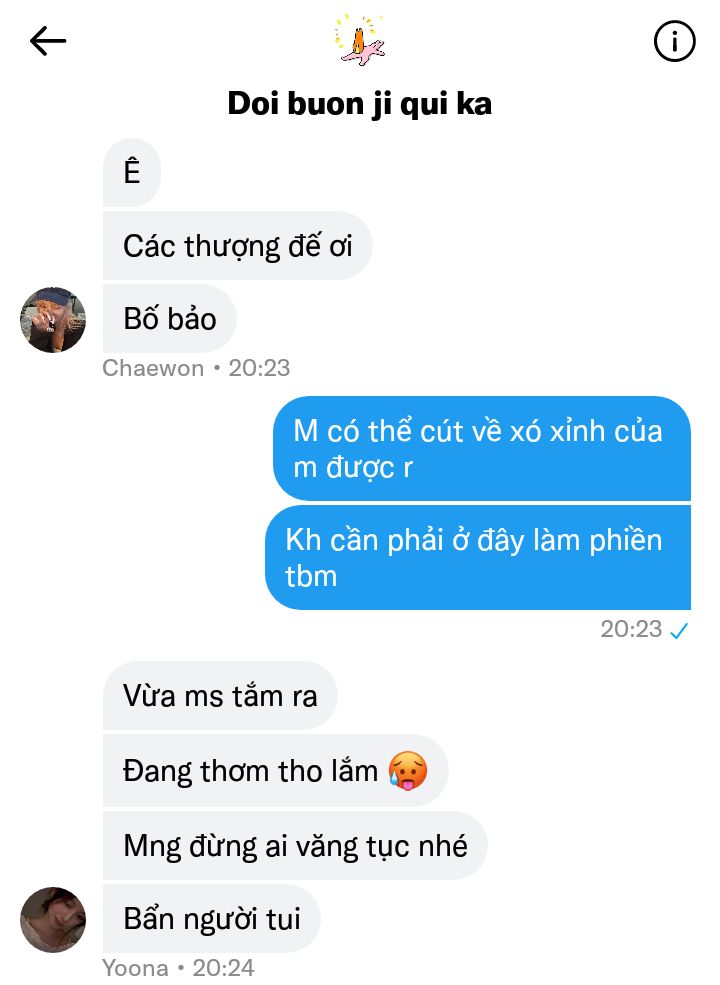Open conversation info via the circled i icon
Screen dimensions: 720x985
674,41
